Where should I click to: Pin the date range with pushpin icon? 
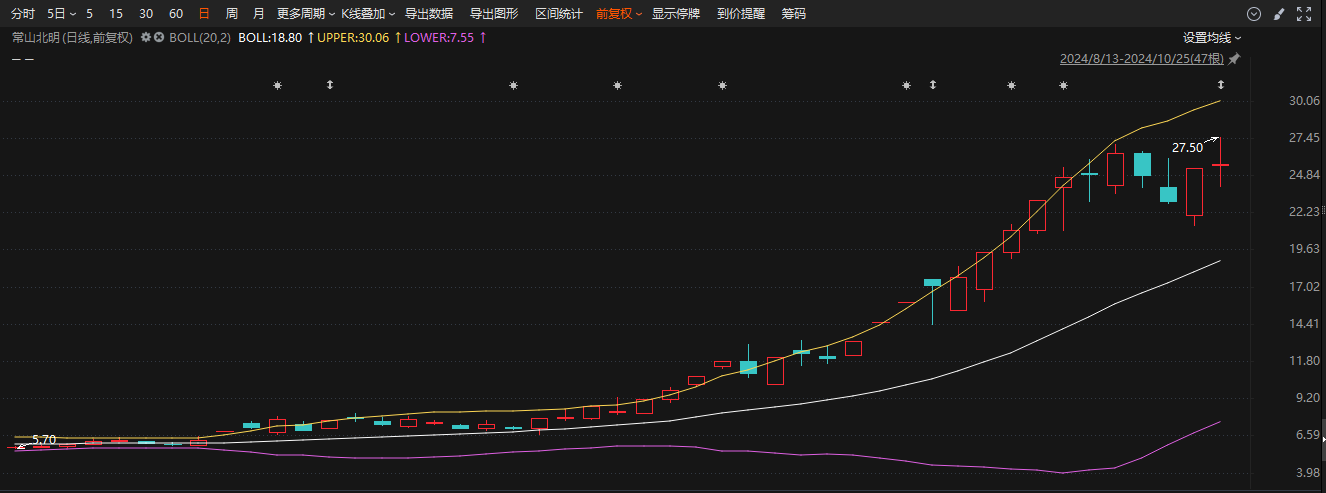point(1234,59)
